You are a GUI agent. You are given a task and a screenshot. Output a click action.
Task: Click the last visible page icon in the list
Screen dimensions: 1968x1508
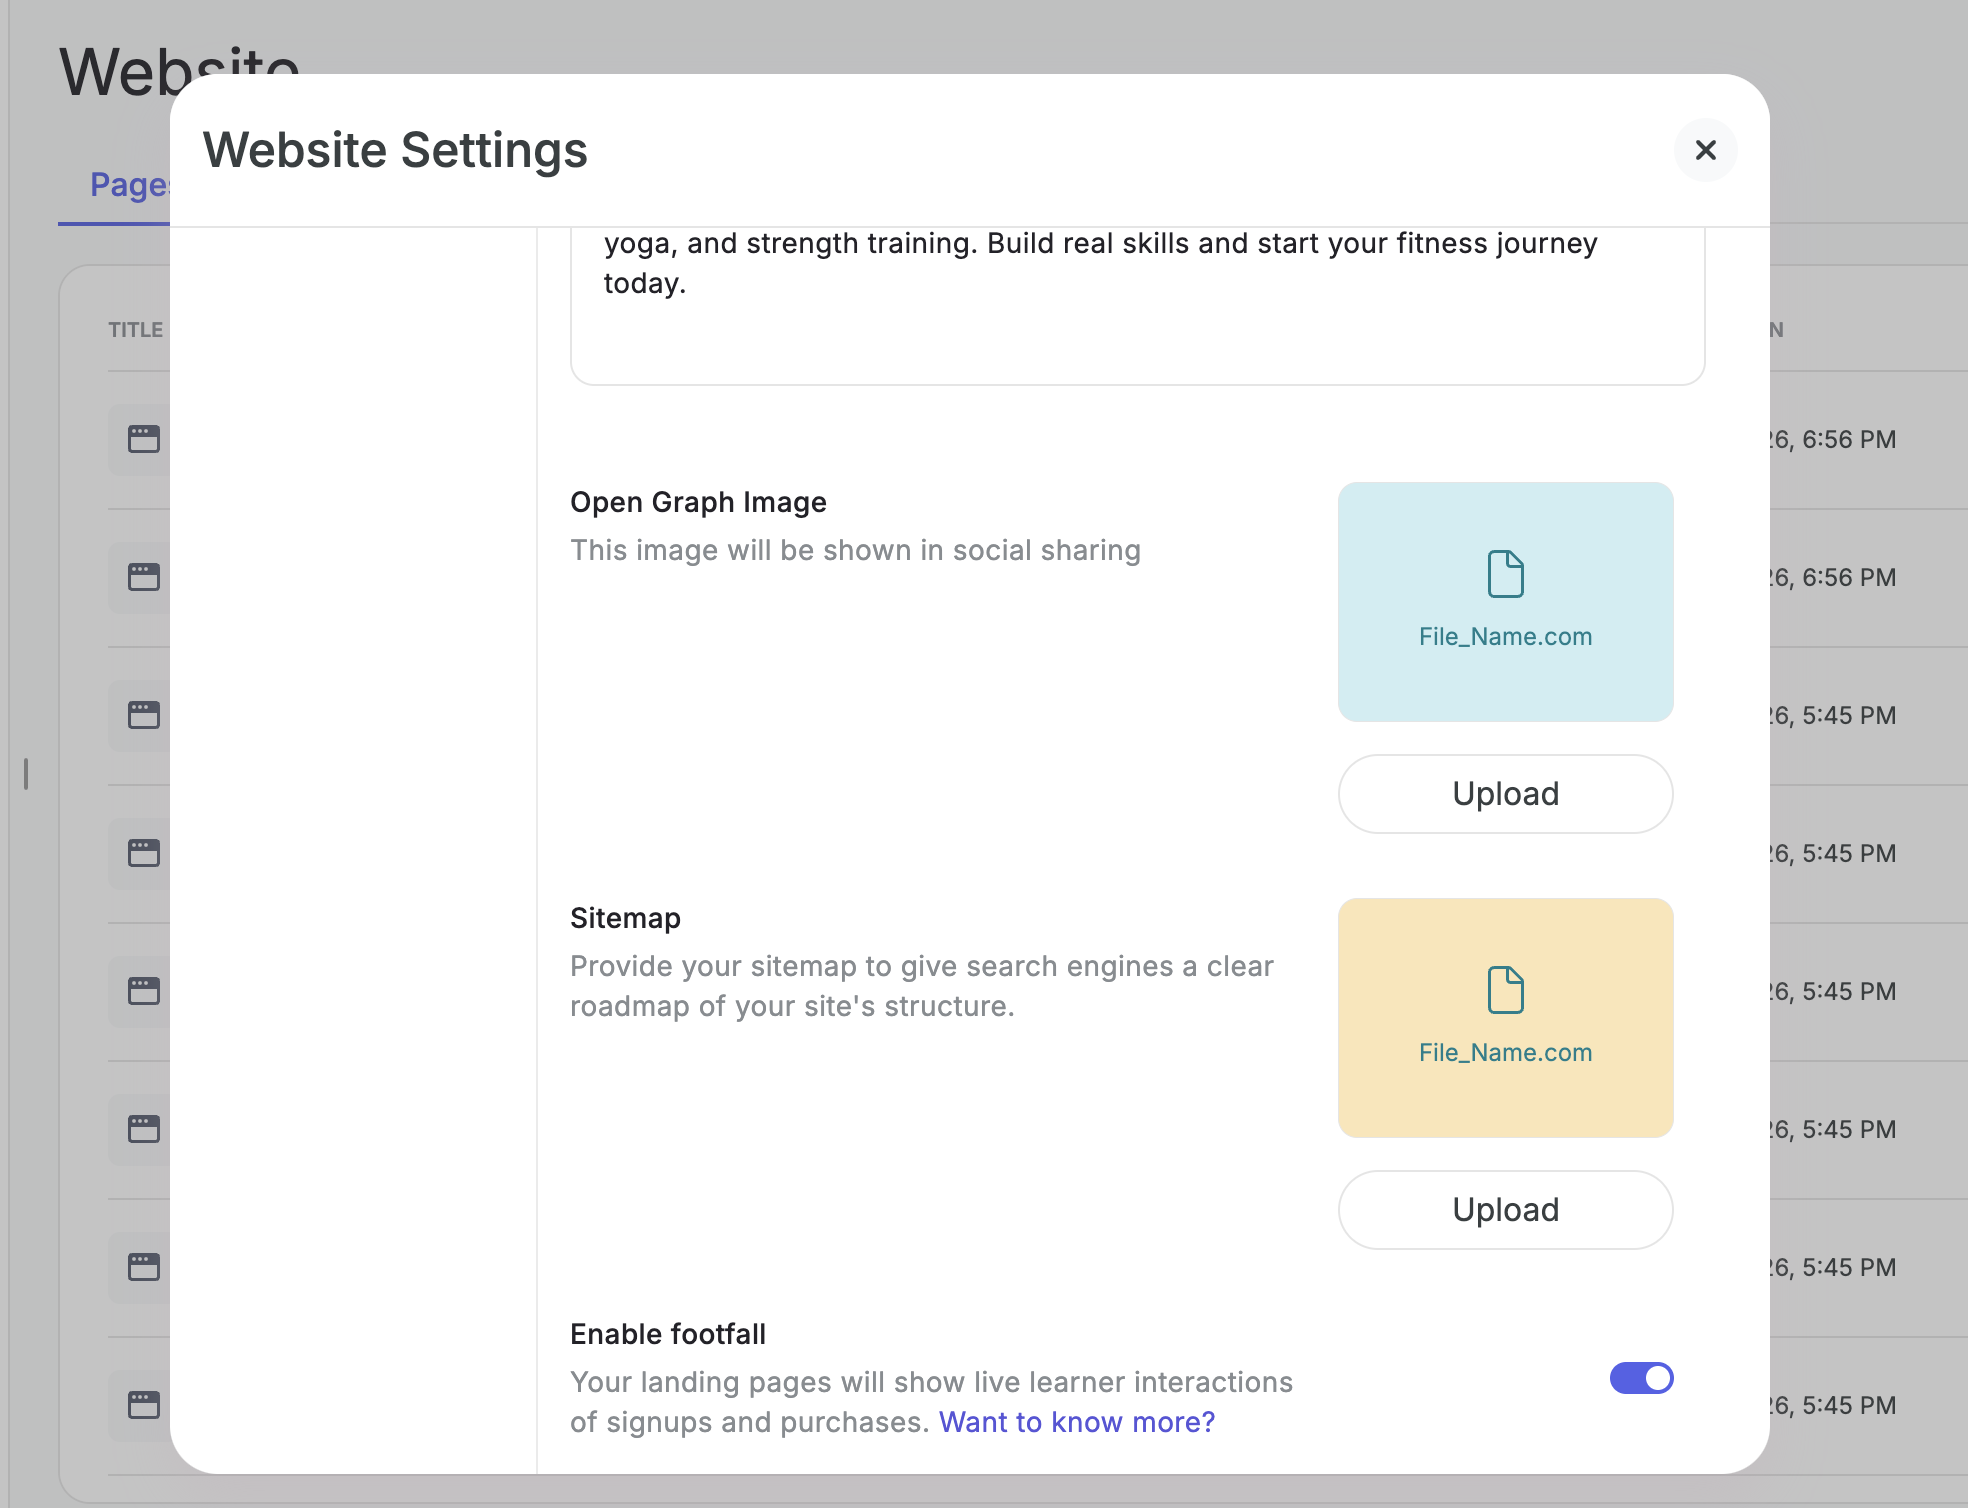(143, 1405)
